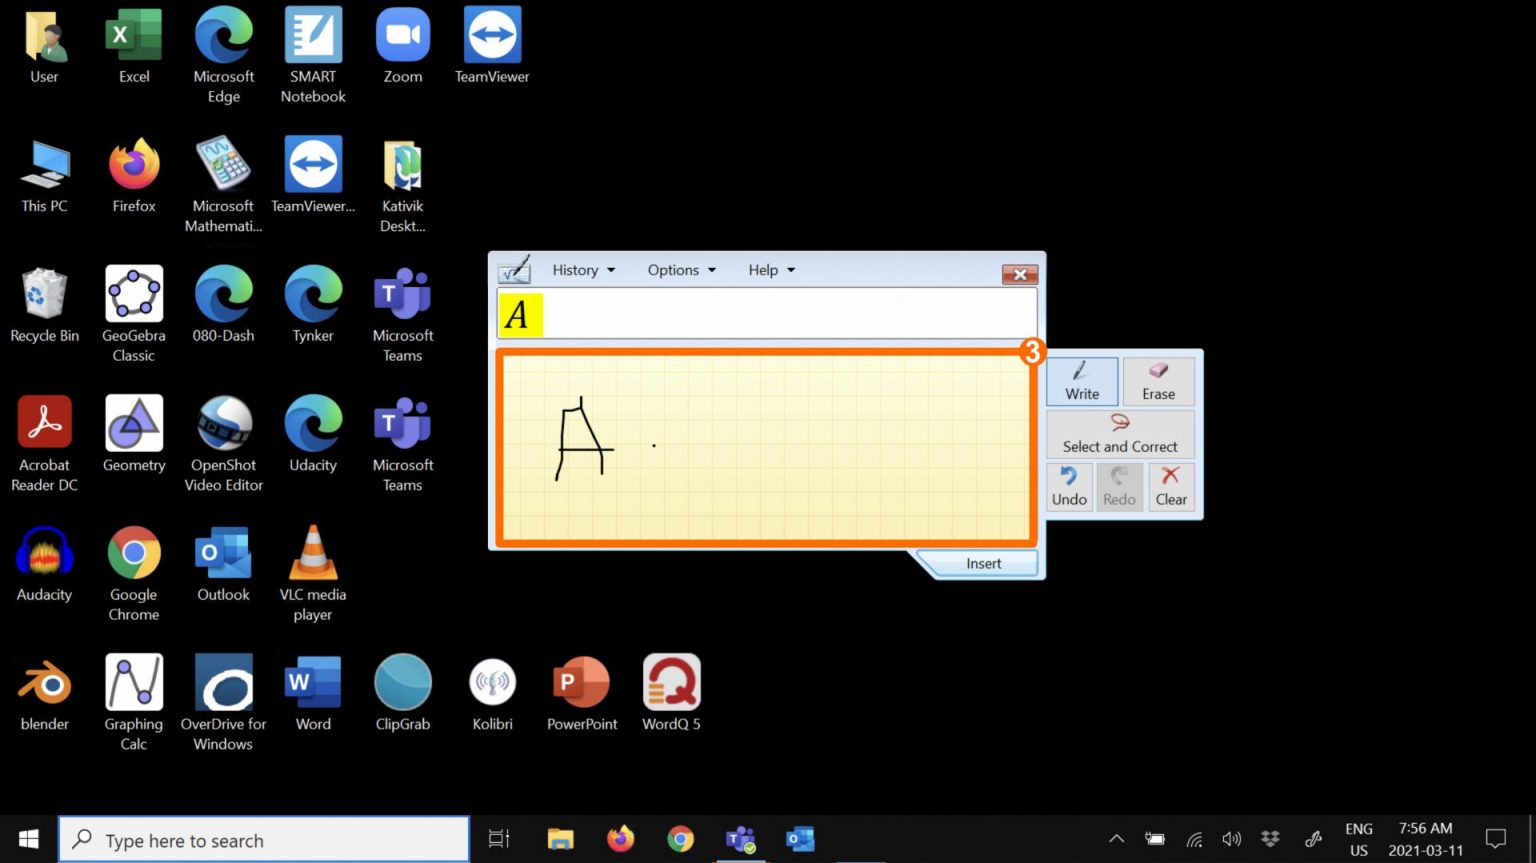Open the Help dropdown menu
Image resolution: width=1536 pixels, height=863 pixels.
click(771, 270)
